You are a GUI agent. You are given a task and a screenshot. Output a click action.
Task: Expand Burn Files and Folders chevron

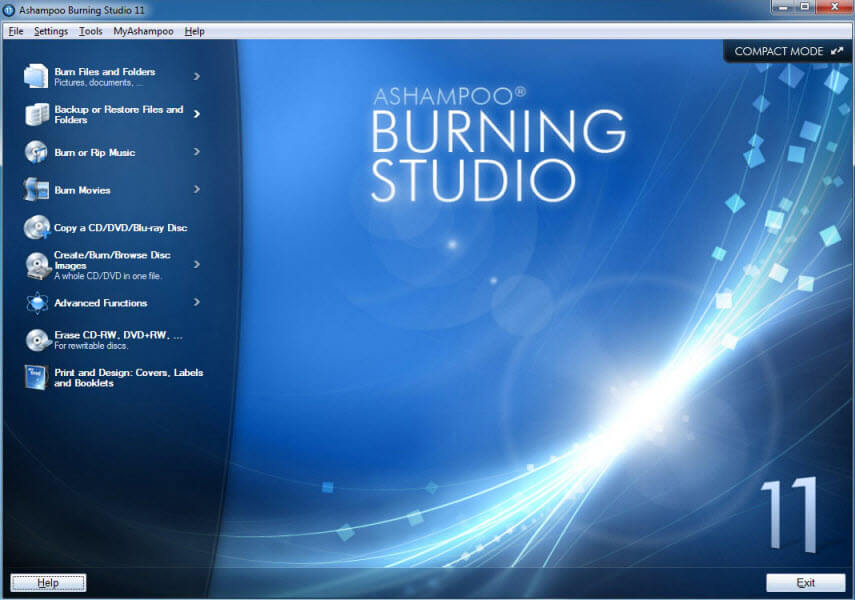(x=197, y=76)
